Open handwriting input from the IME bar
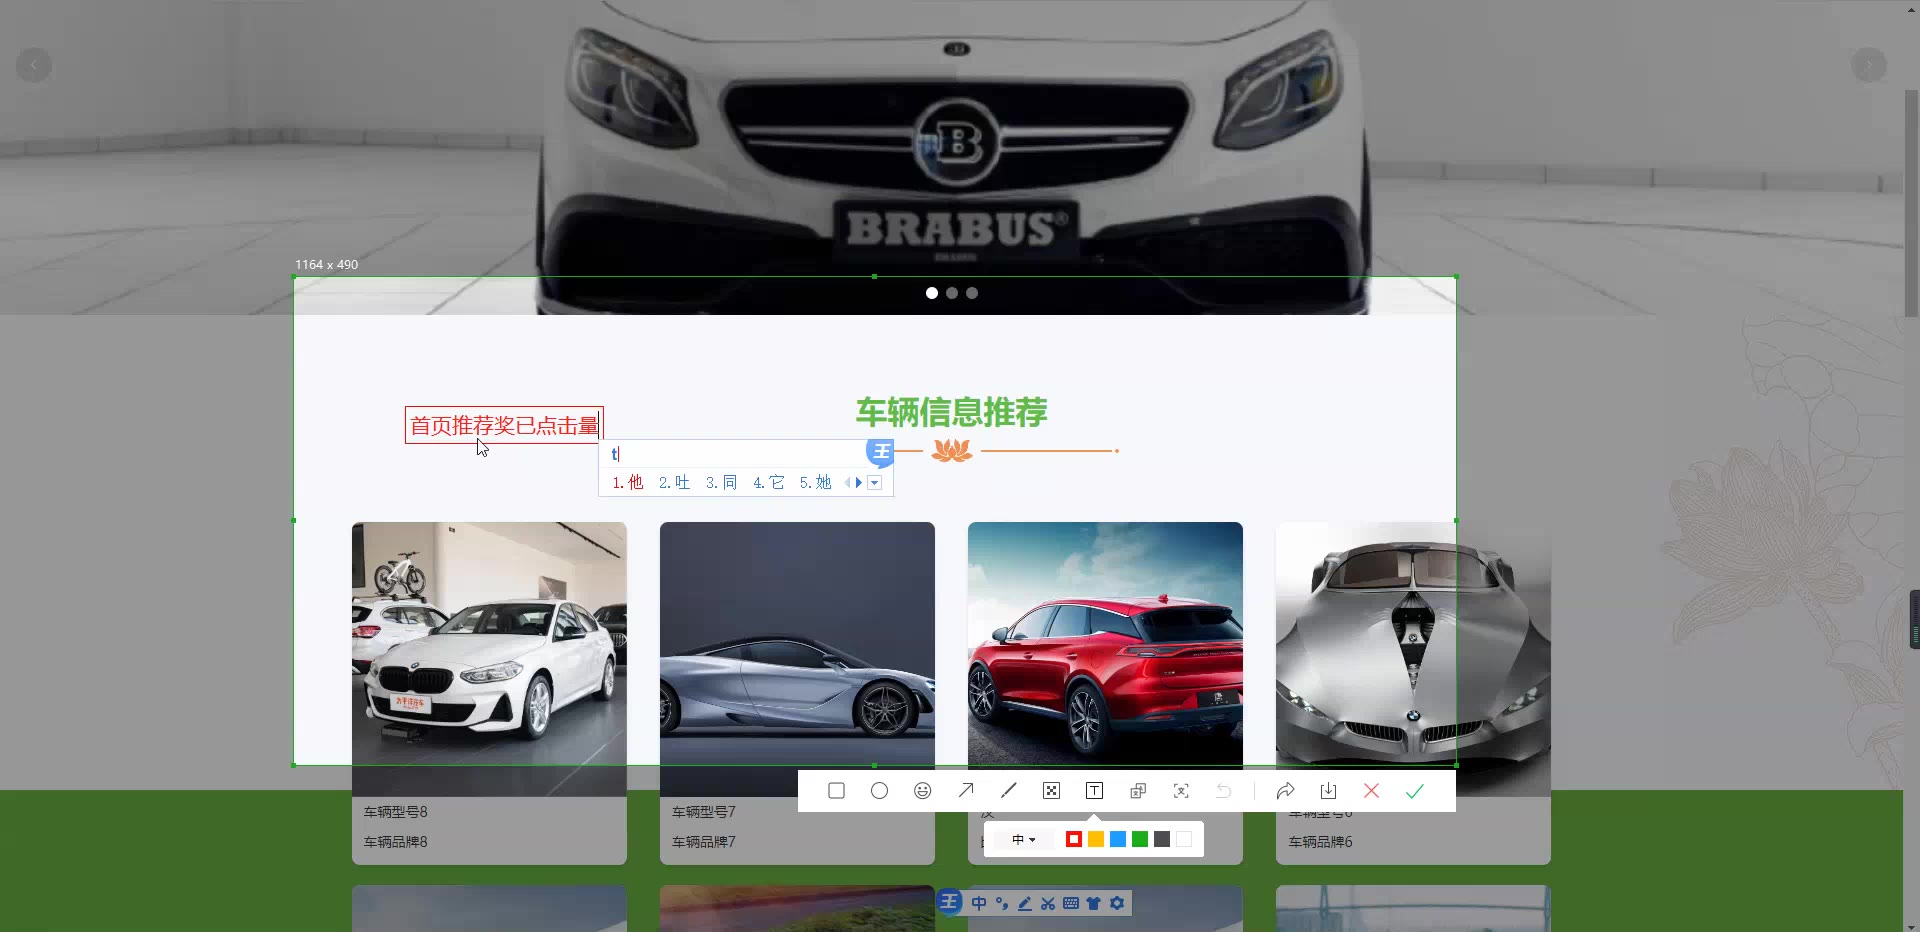The height and width of the screenshot is (932, 1920). tap(1024, 903)
